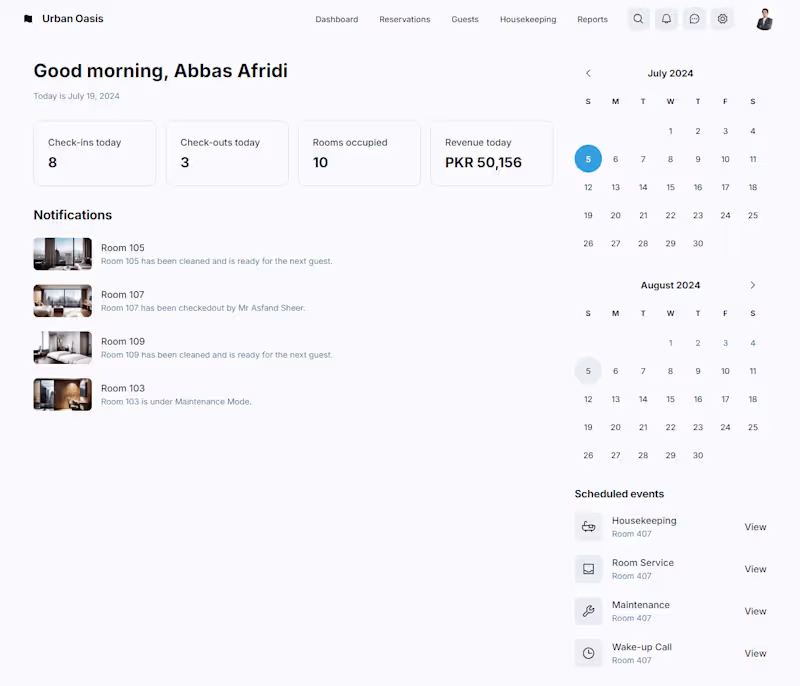The image size is (800, 686).
Task: Open the chat messages icon
Action: [694, 19]
